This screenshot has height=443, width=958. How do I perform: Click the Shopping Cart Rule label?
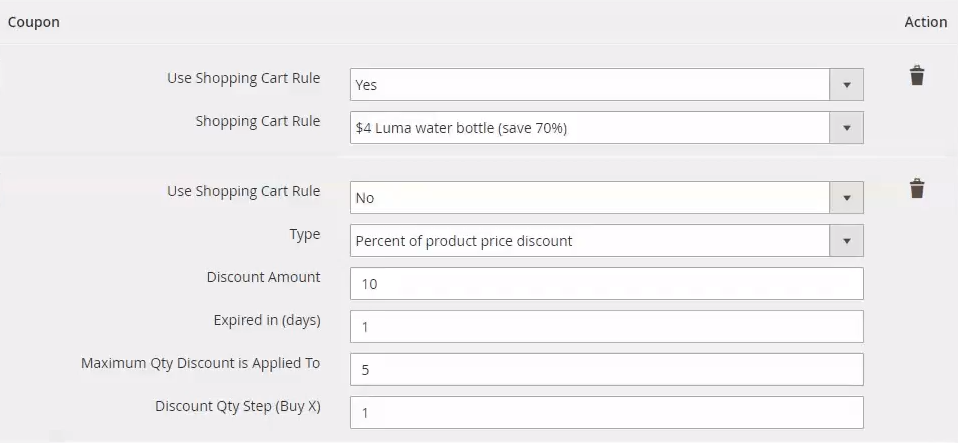click(257, 121)
